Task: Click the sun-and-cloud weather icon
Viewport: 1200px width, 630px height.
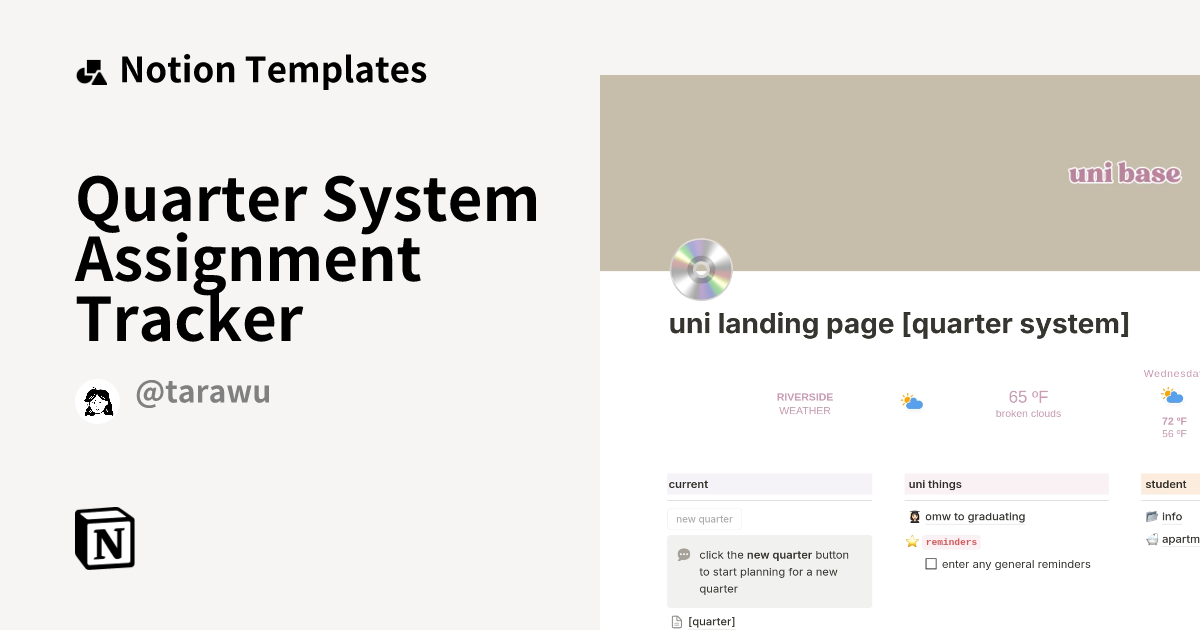Action: (912, 401)
